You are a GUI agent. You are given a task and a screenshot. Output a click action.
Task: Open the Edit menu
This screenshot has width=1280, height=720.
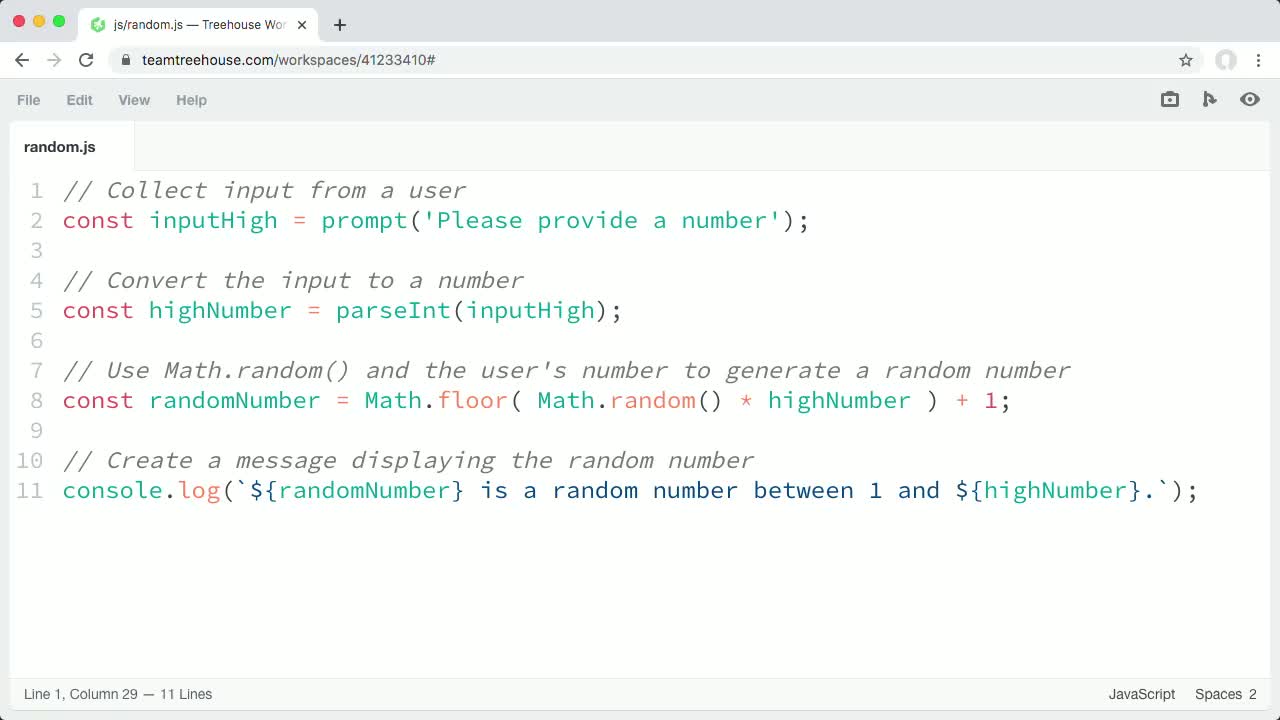tap(79, 100)
